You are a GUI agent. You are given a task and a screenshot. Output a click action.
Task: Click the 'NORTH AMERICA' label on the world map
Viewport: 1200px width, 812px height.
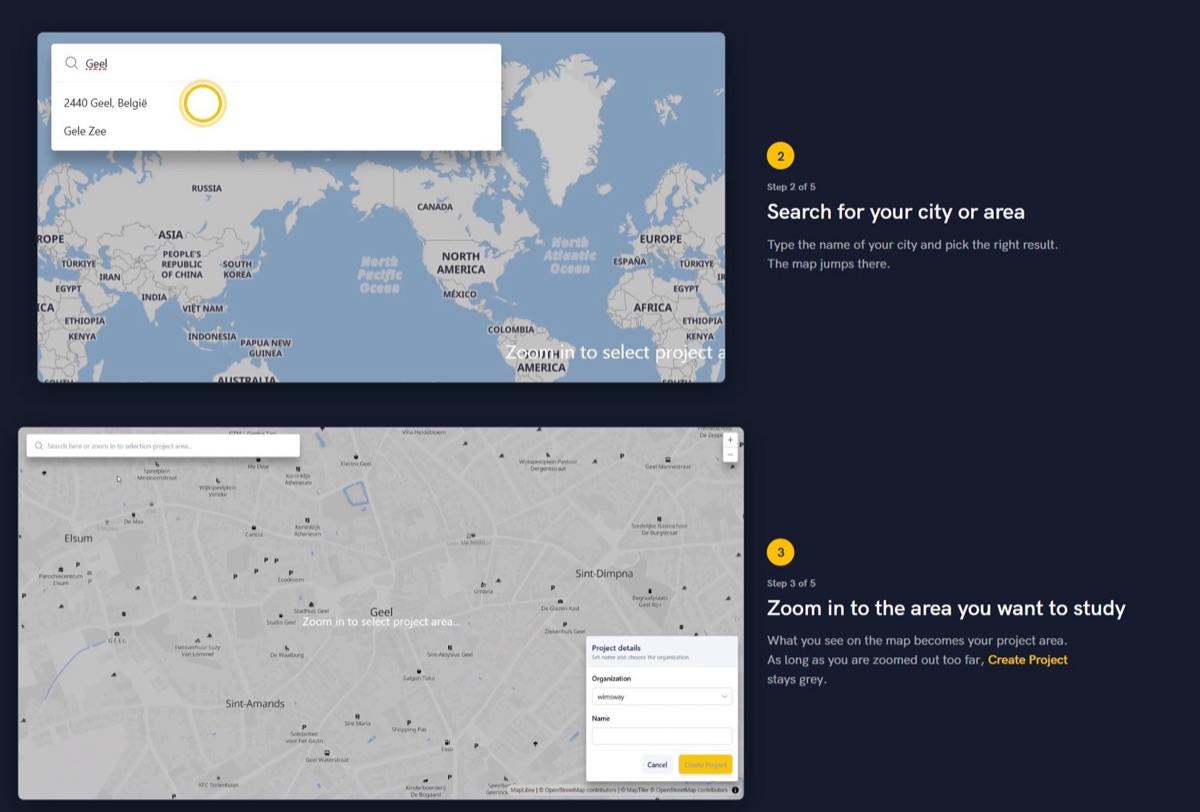pyautogui.click(x=461, y=263)
